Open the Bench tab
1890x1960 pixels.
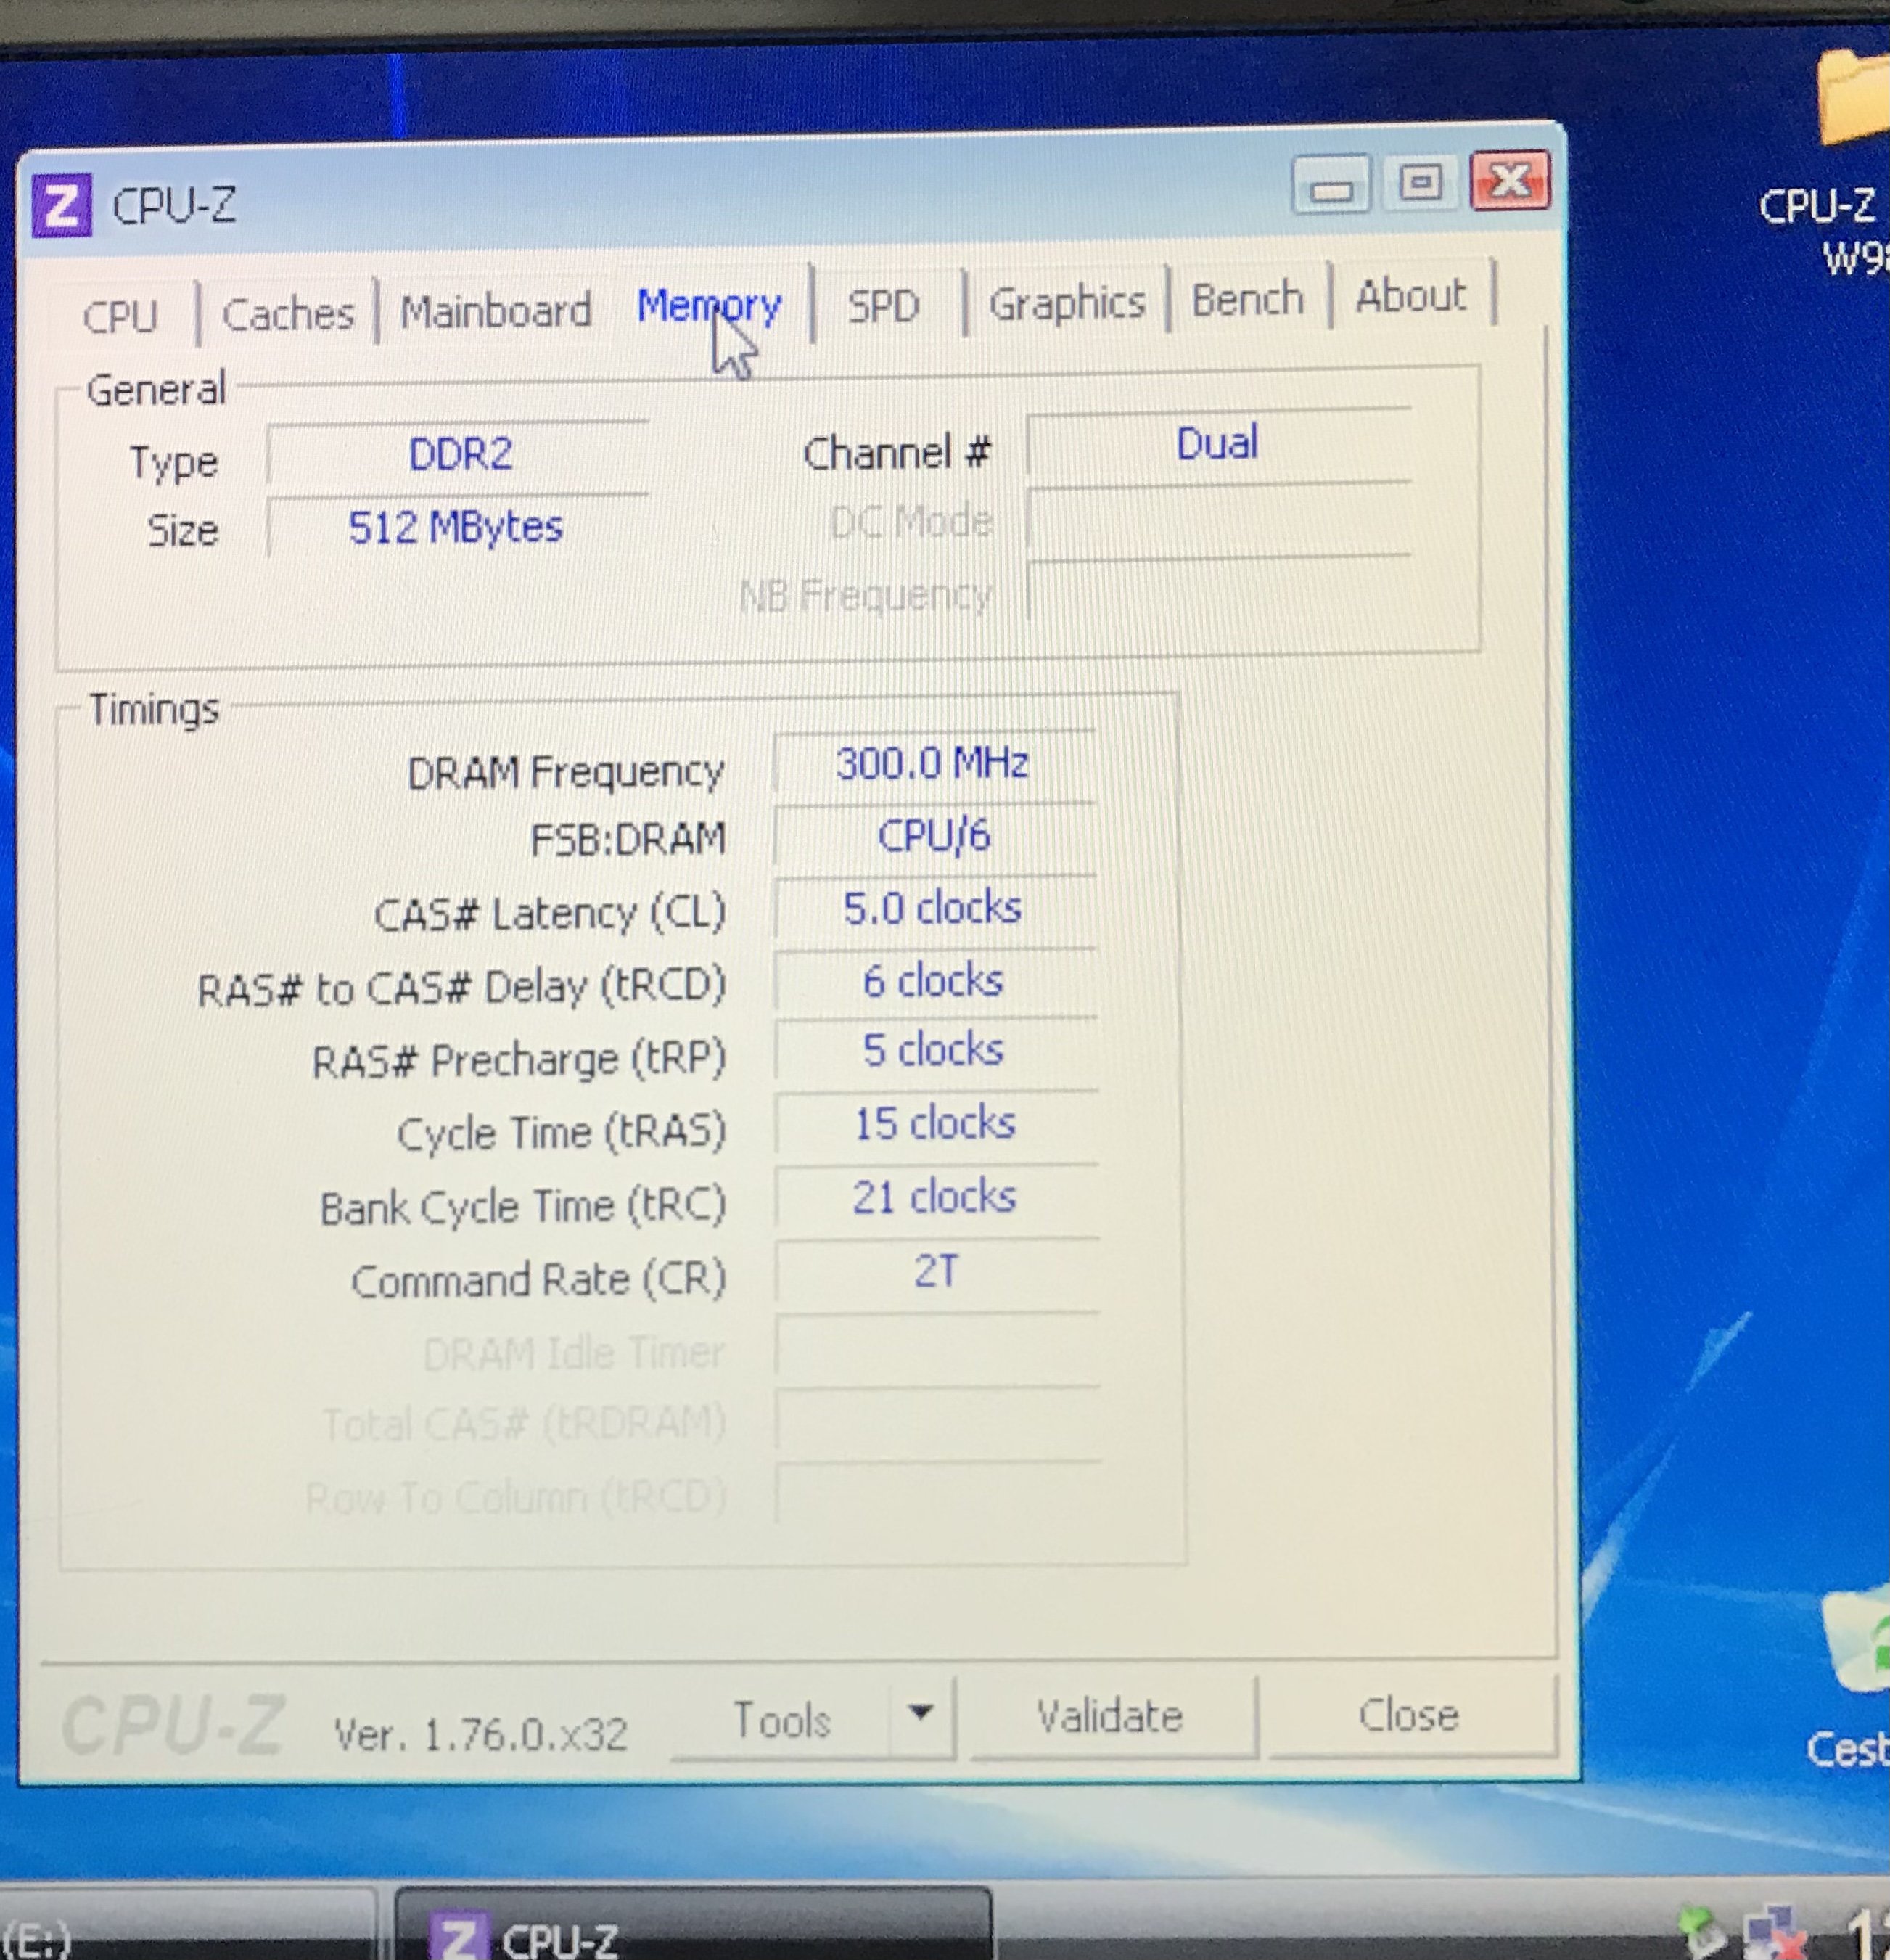pos(1247,299)
